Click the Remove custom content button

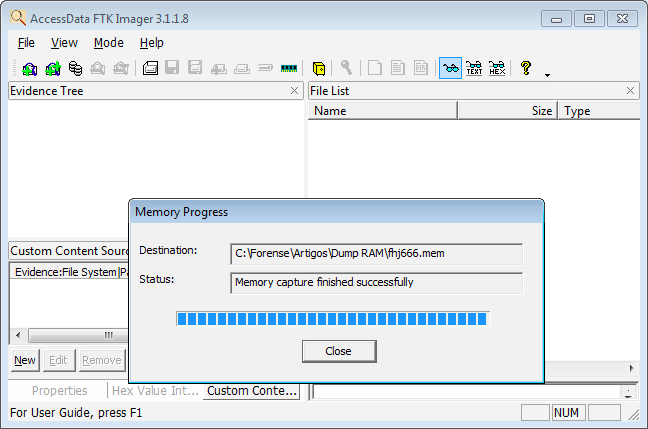[x=102, y=360]
